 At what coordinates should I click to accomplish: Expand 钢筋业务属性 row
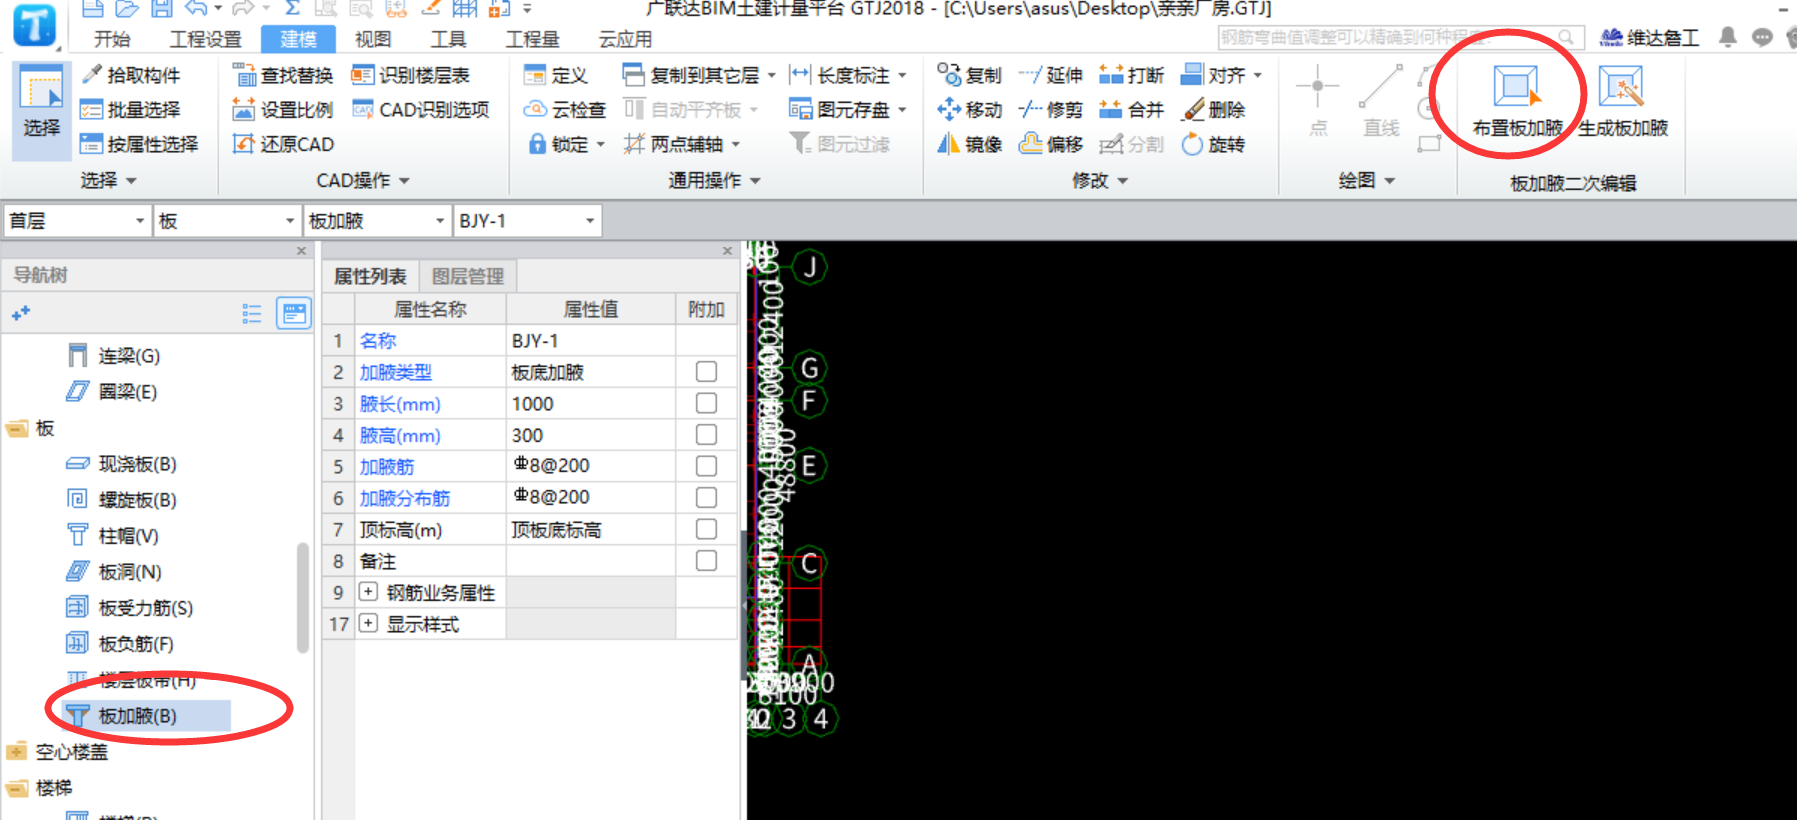(368, 592)
